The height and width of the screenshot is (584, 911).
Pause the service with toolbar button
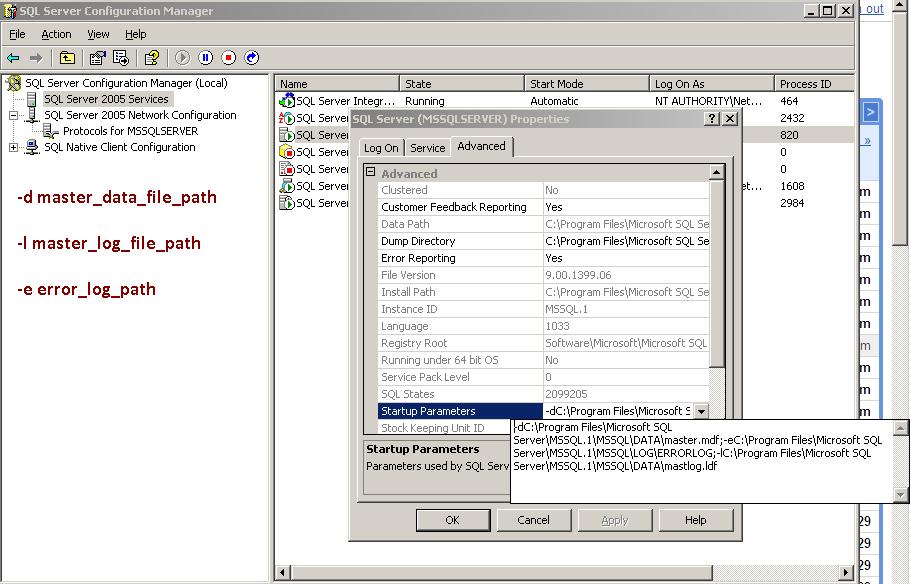[205, 58]
